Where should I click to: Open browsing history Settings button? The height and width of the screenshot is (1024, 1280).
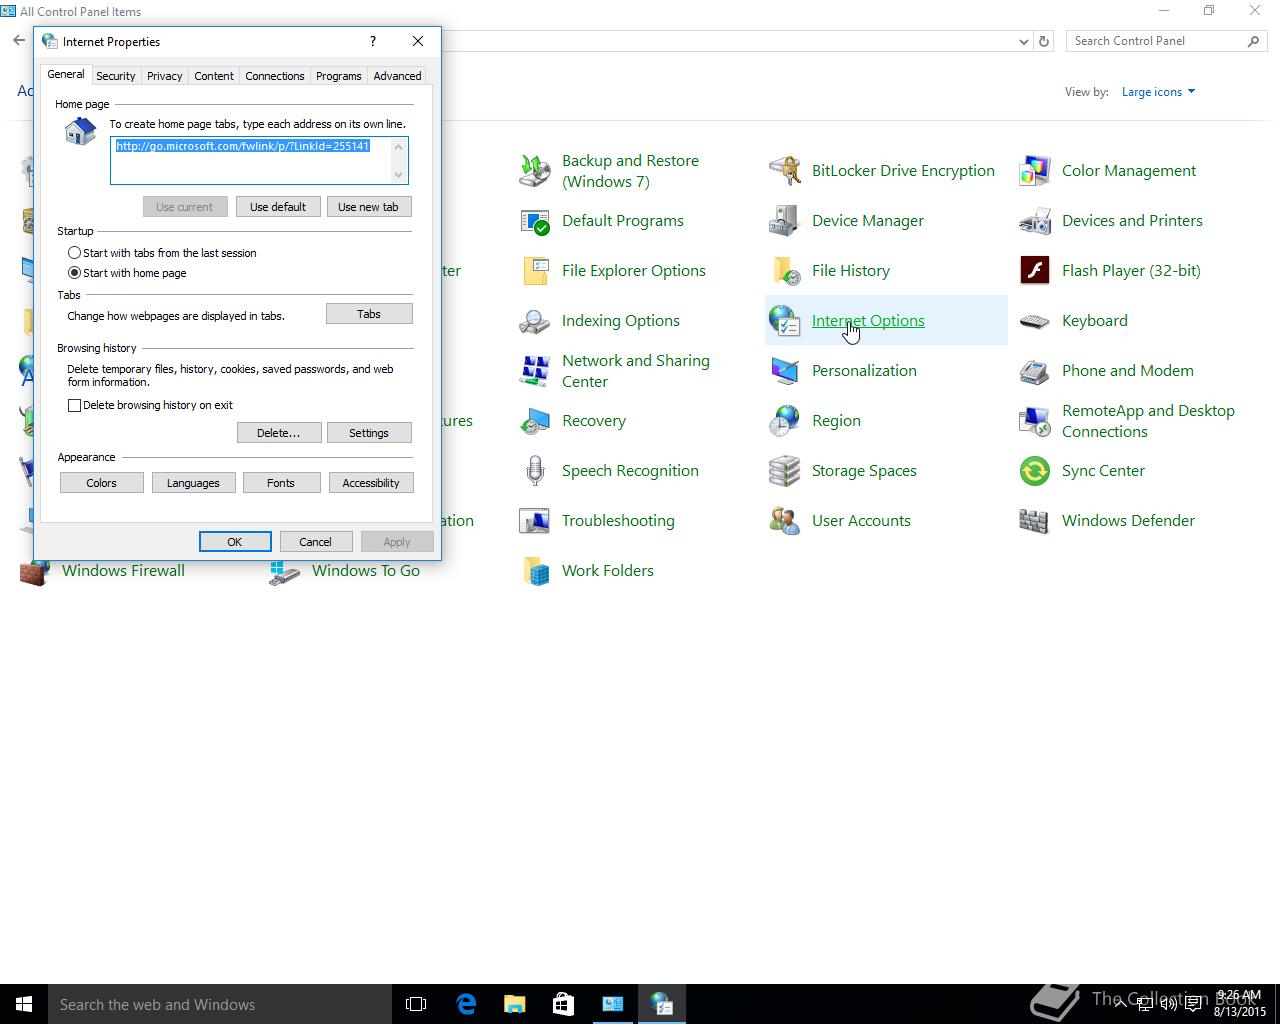369,433
